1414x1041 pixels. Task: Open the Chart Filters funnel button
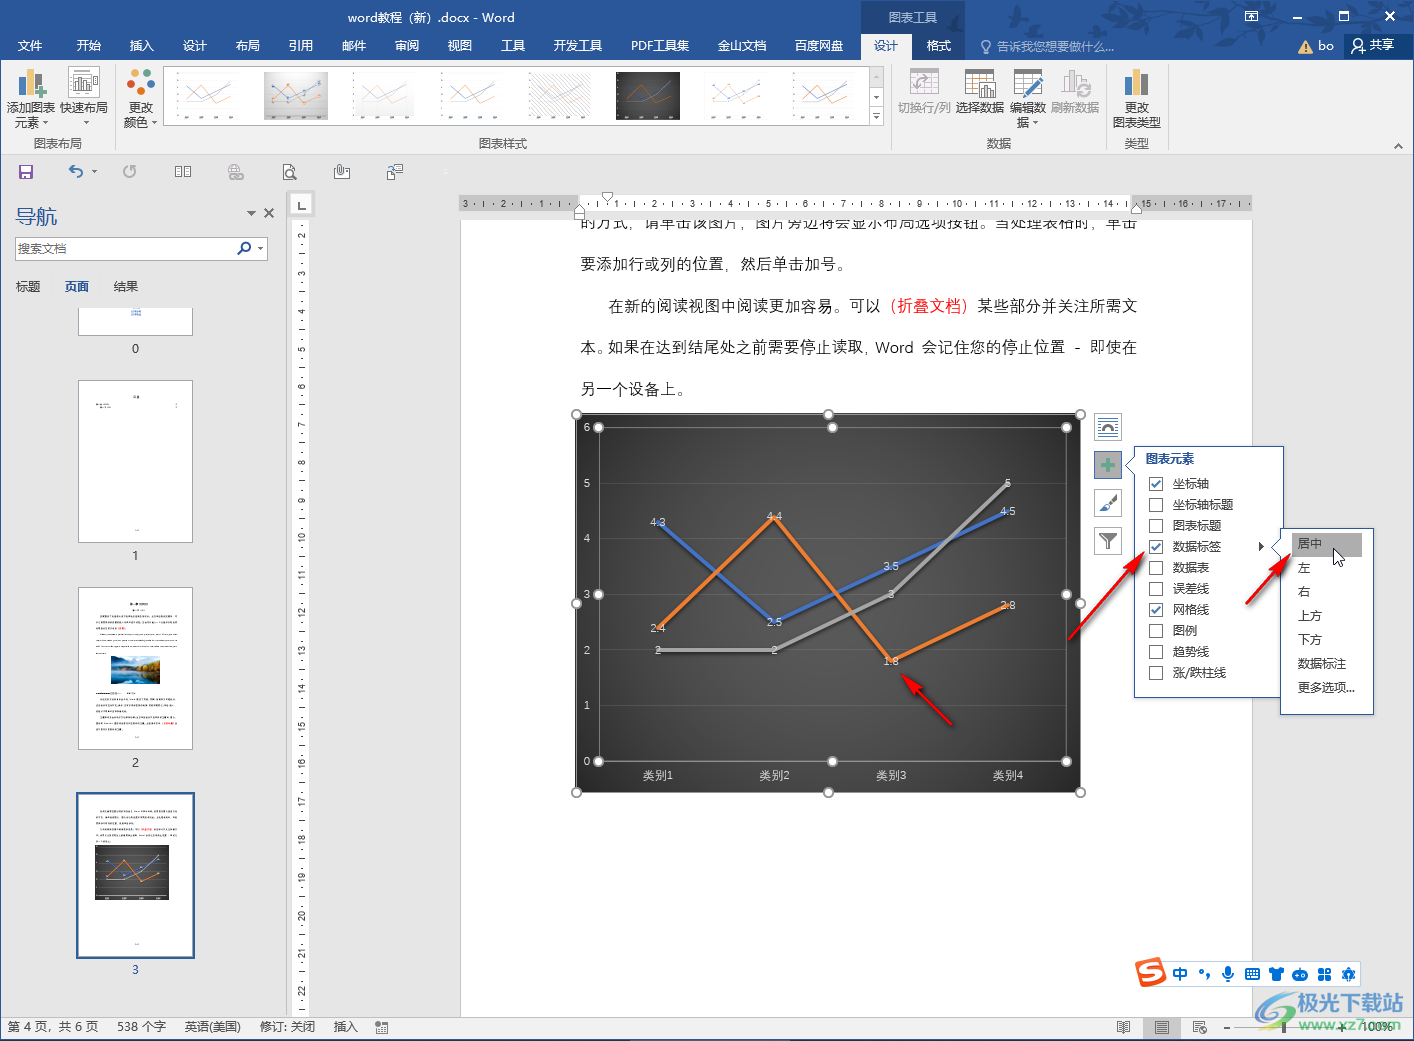click(x=1108, y=541)
